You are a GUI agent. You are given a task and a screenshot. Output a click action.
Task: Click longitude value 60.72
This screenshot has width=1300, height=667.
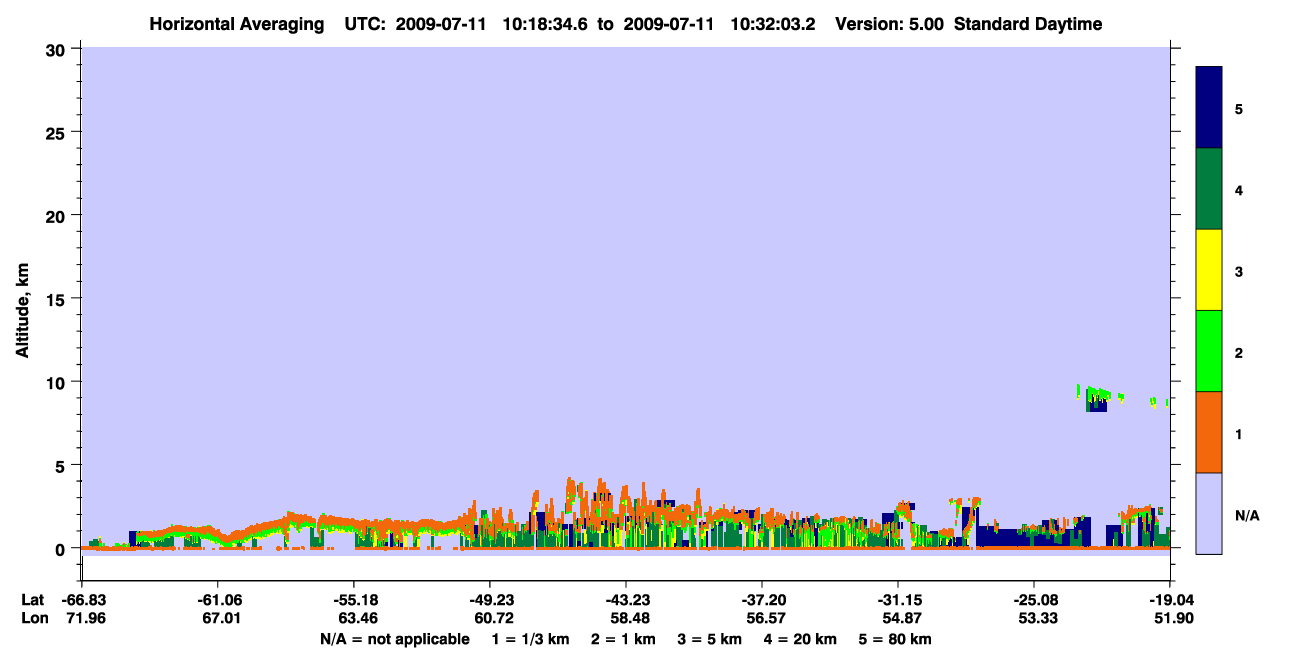pos(492,618)
